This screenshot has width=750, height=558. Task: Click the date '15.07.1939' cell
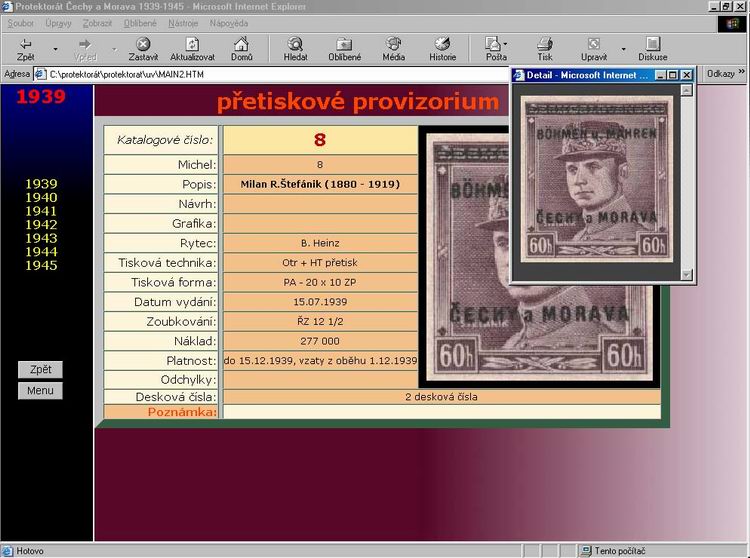[320, 302]
